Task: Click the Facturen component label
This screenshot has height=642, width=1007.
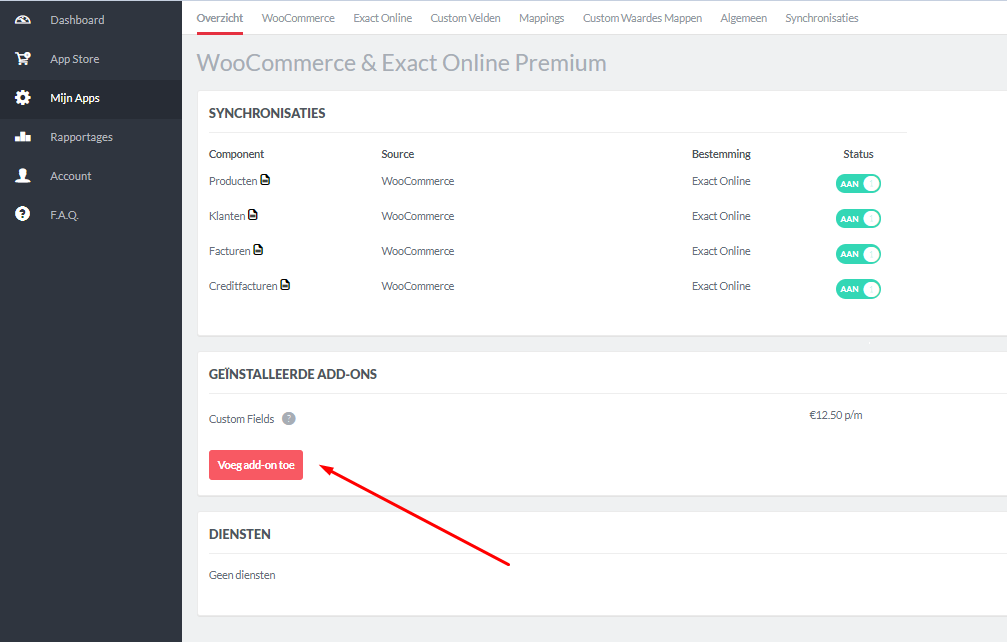Action: point(229,251)
